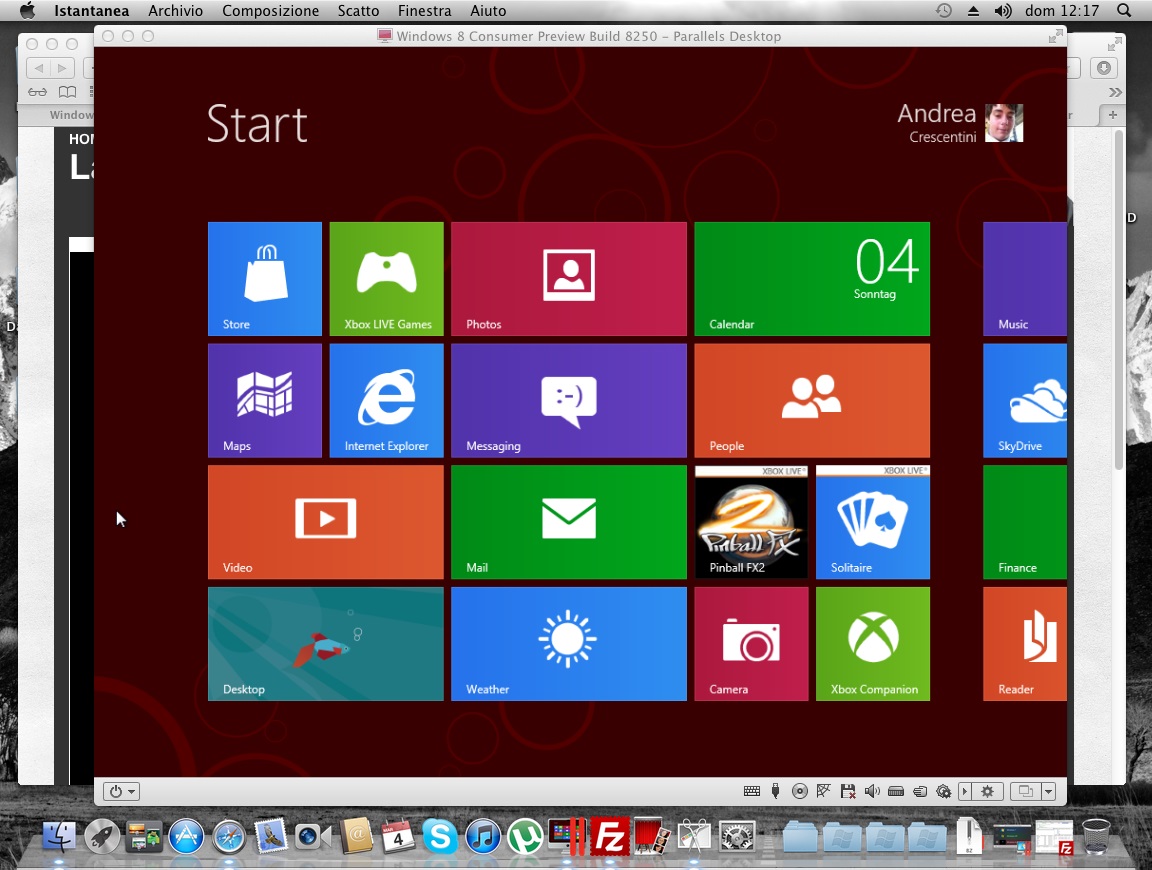Open the Istantanea application menu

click(x=91, y=10)
